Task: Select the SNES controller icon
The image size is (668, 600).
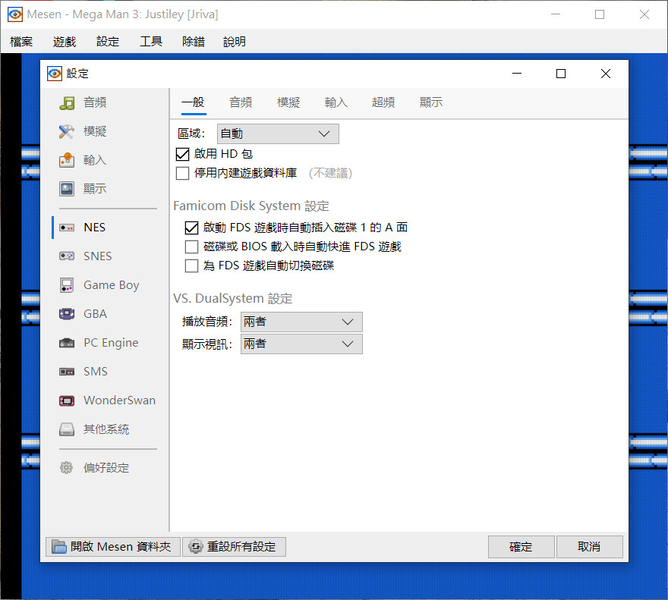Action: (67, 256)
